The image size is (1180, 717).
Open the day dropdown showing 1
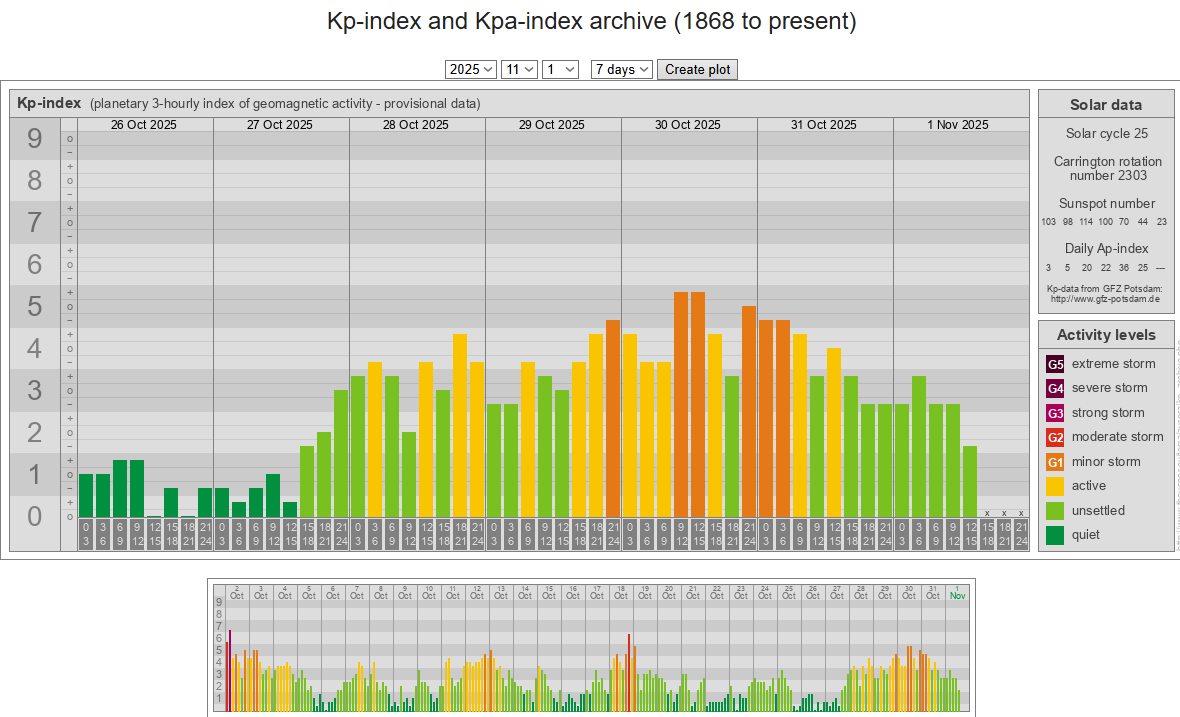click(560, 69)
